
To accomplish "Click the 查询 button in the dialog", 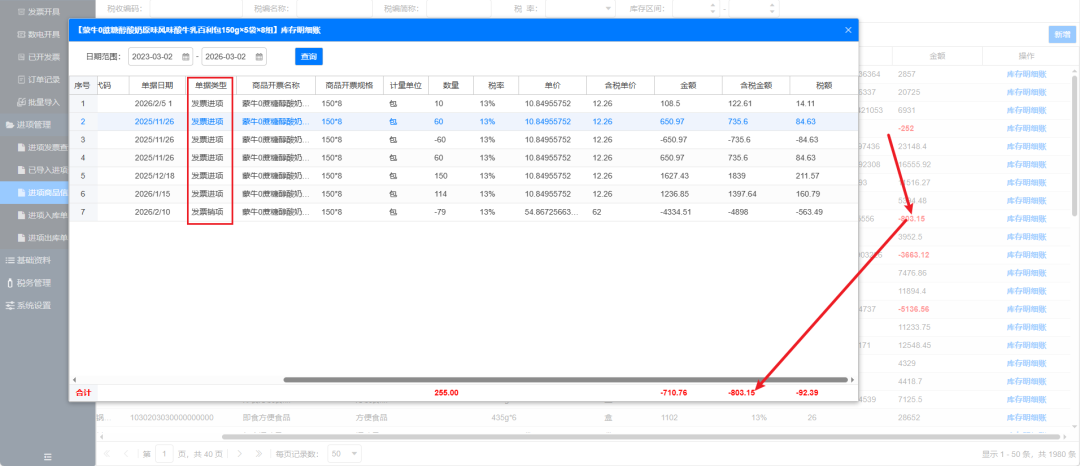I will pos(309,56).
